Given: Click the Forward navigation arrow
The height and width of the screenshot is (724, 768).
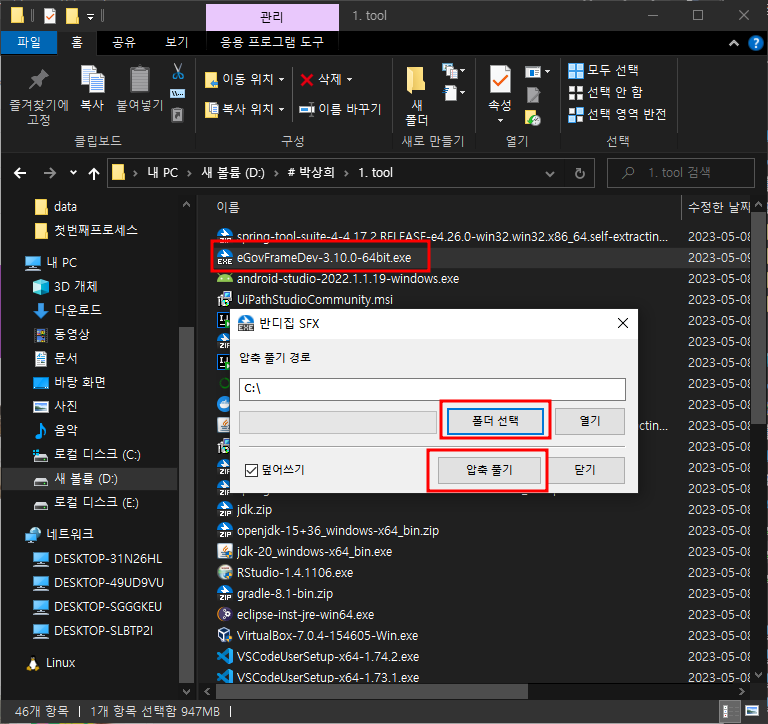Looking at the screenshot, I should click(49, 173).
